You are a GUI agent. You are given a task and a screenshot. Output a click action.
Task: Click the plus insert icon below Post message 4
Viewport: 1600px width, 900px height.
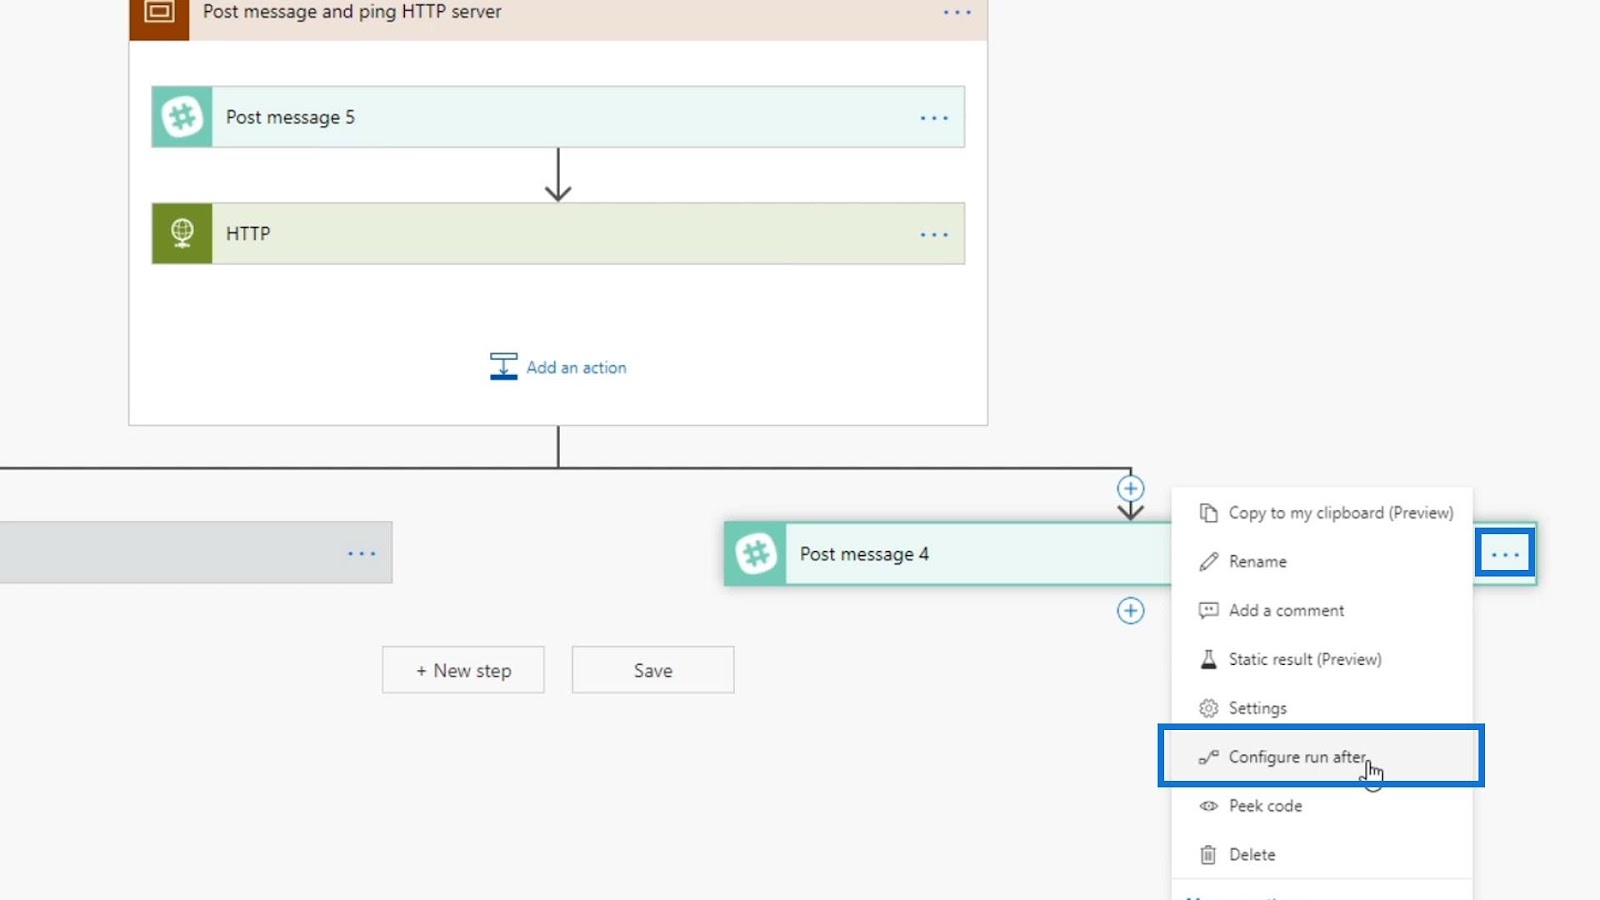[x=1130, y=610]
